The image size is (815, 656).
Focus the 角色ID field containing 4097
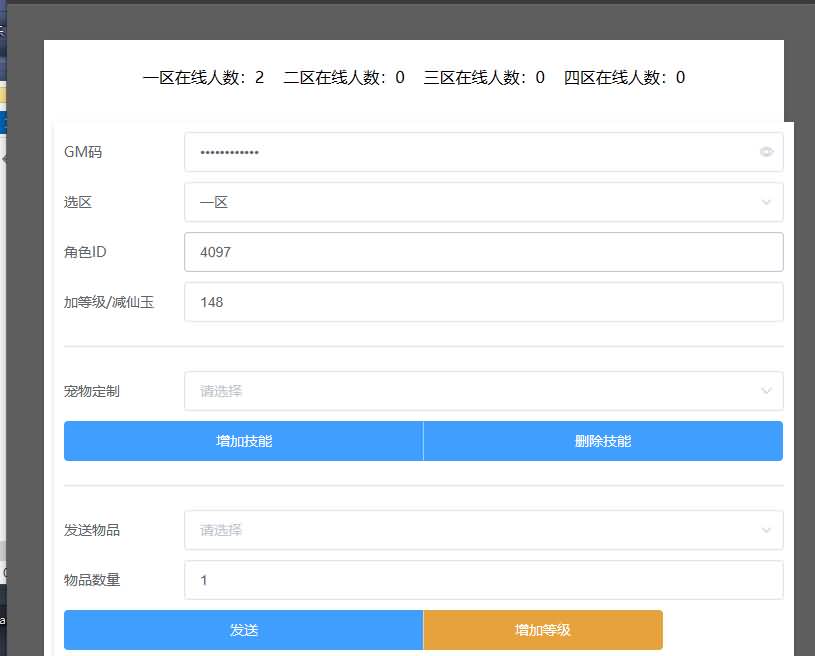(x=483, y=252)
